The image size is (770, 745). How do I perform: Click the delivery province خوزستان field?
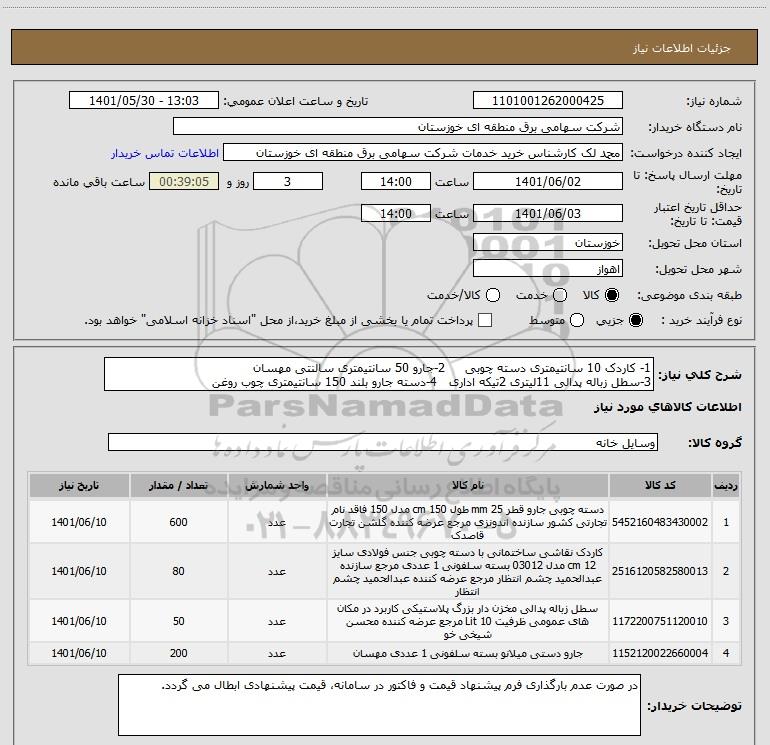pyautogui.click(x=547, y=243)
